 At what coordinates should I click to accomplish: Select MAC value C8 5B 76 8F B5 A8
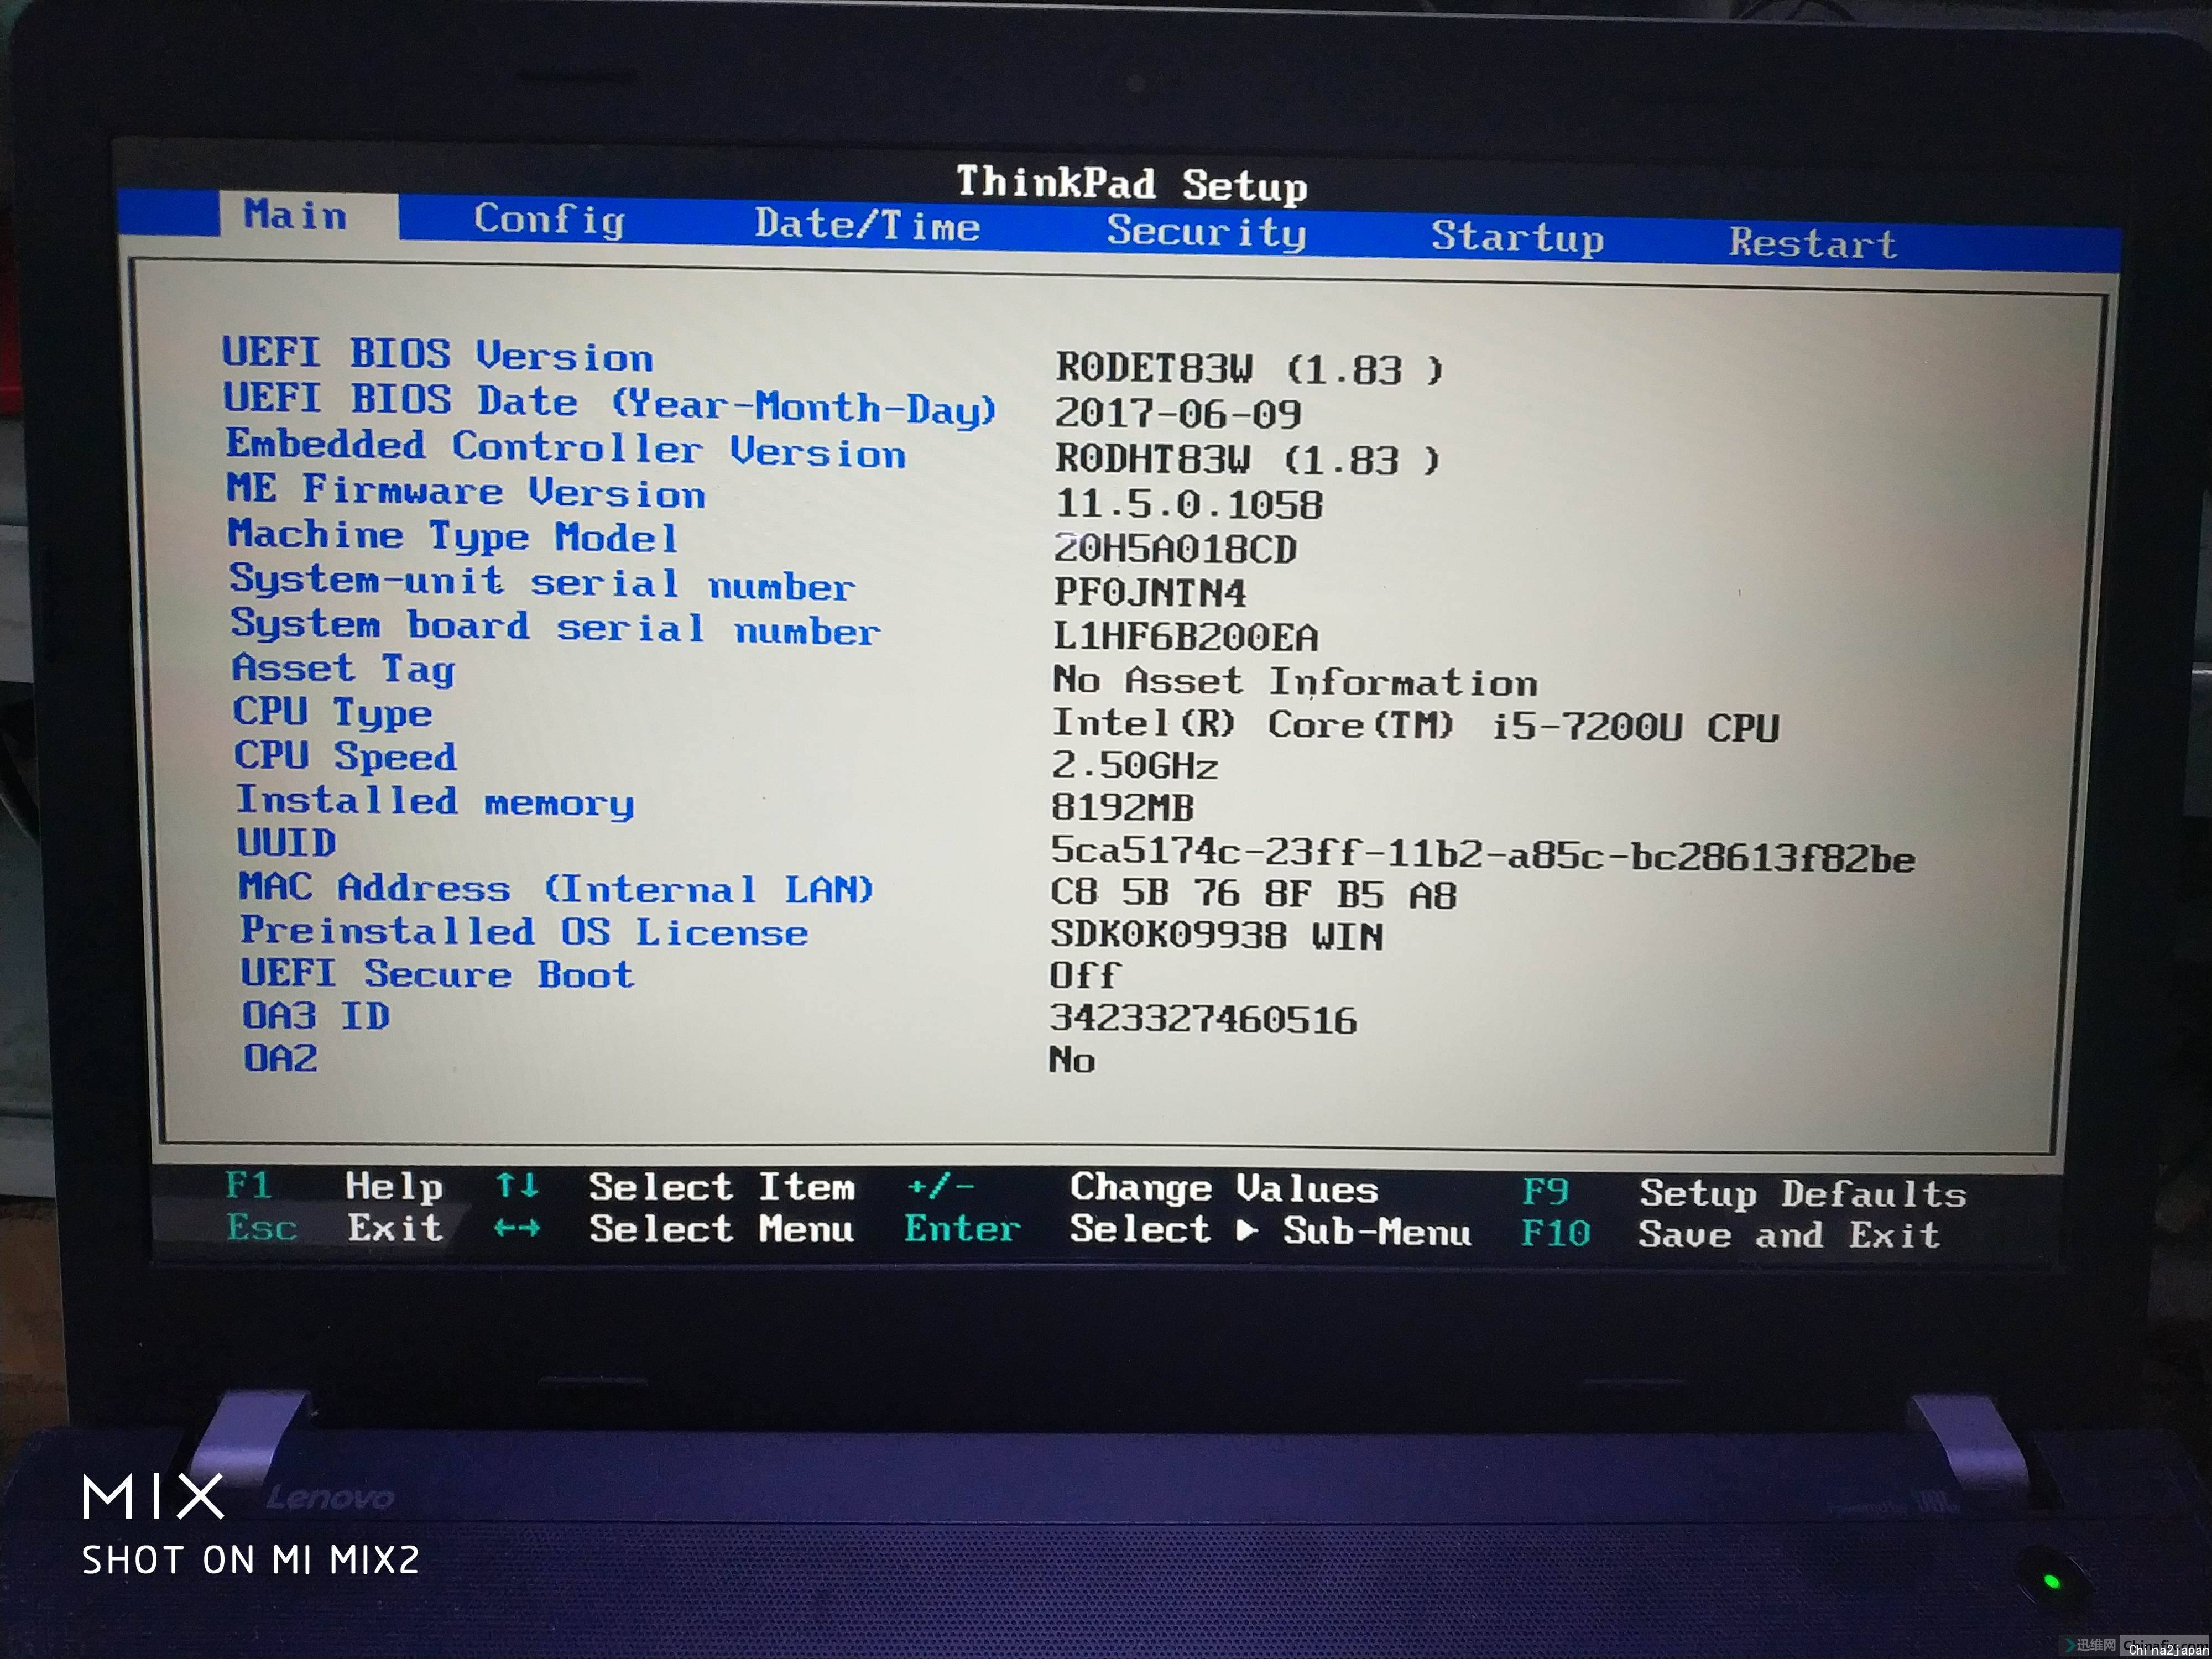1253,893
